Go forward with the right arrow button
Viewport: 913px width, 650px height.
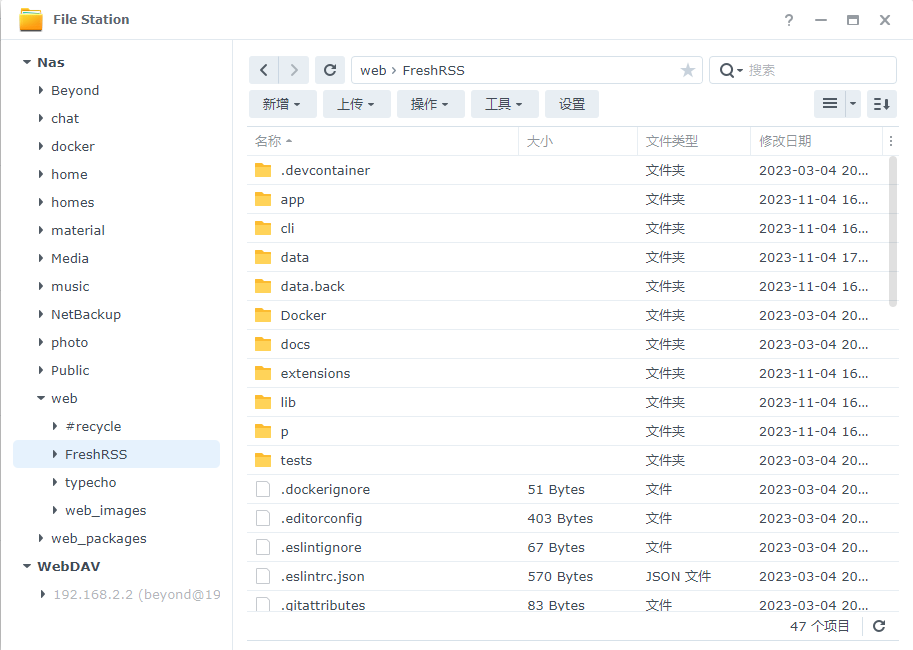(x=293, y=70)
